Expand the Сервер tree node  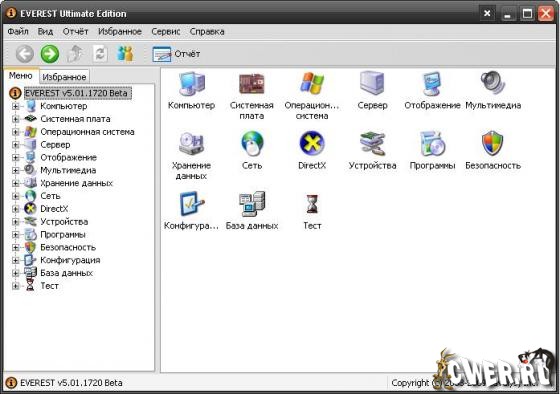(x=15, y=145)
